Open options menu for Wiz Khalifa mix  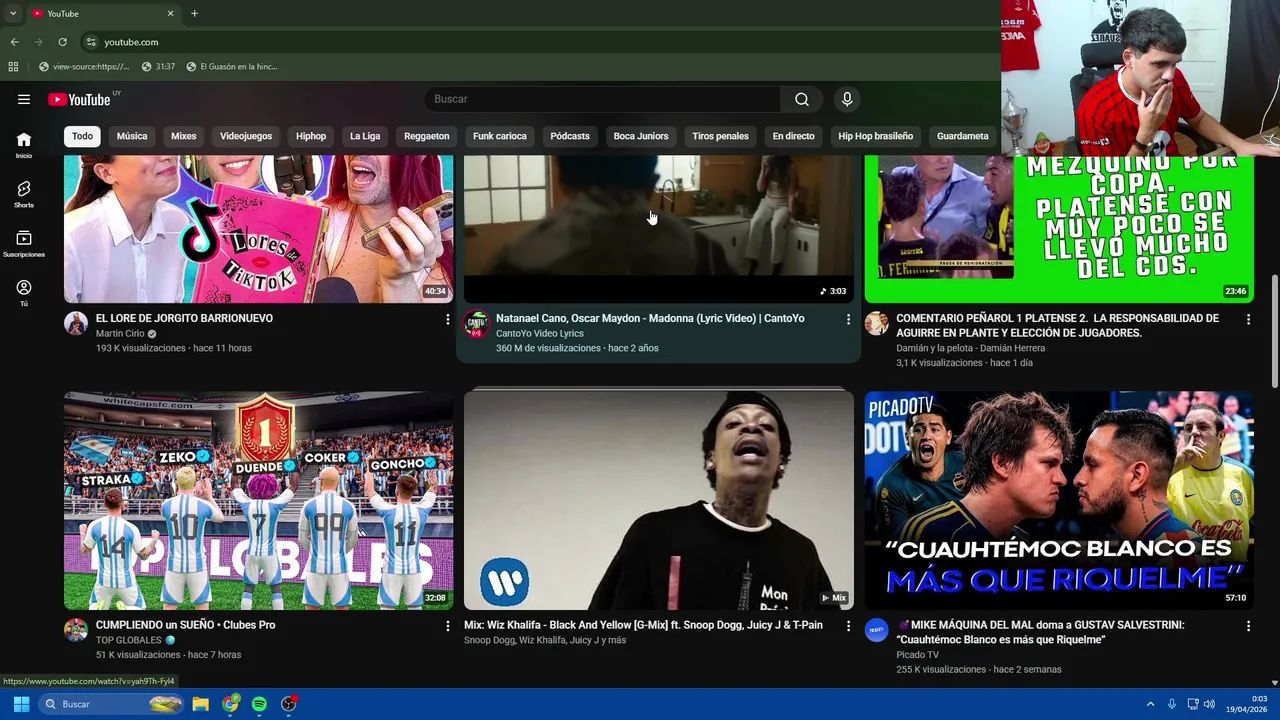[848, 626]
